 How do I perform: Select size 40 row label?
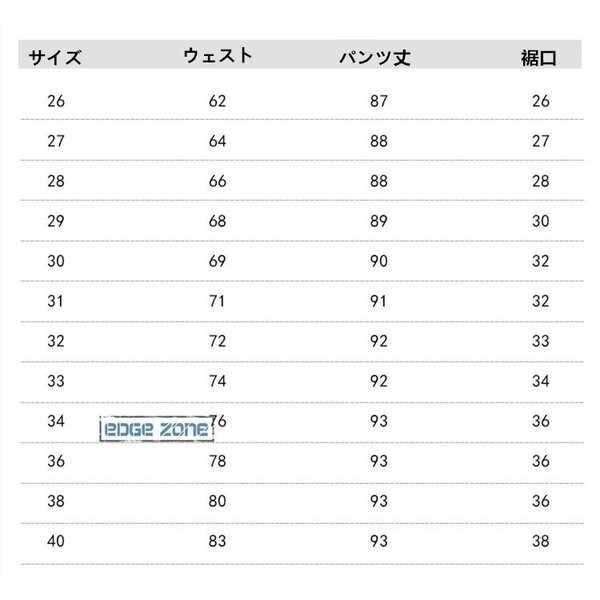pyautogui.click(x=56, y=541)
